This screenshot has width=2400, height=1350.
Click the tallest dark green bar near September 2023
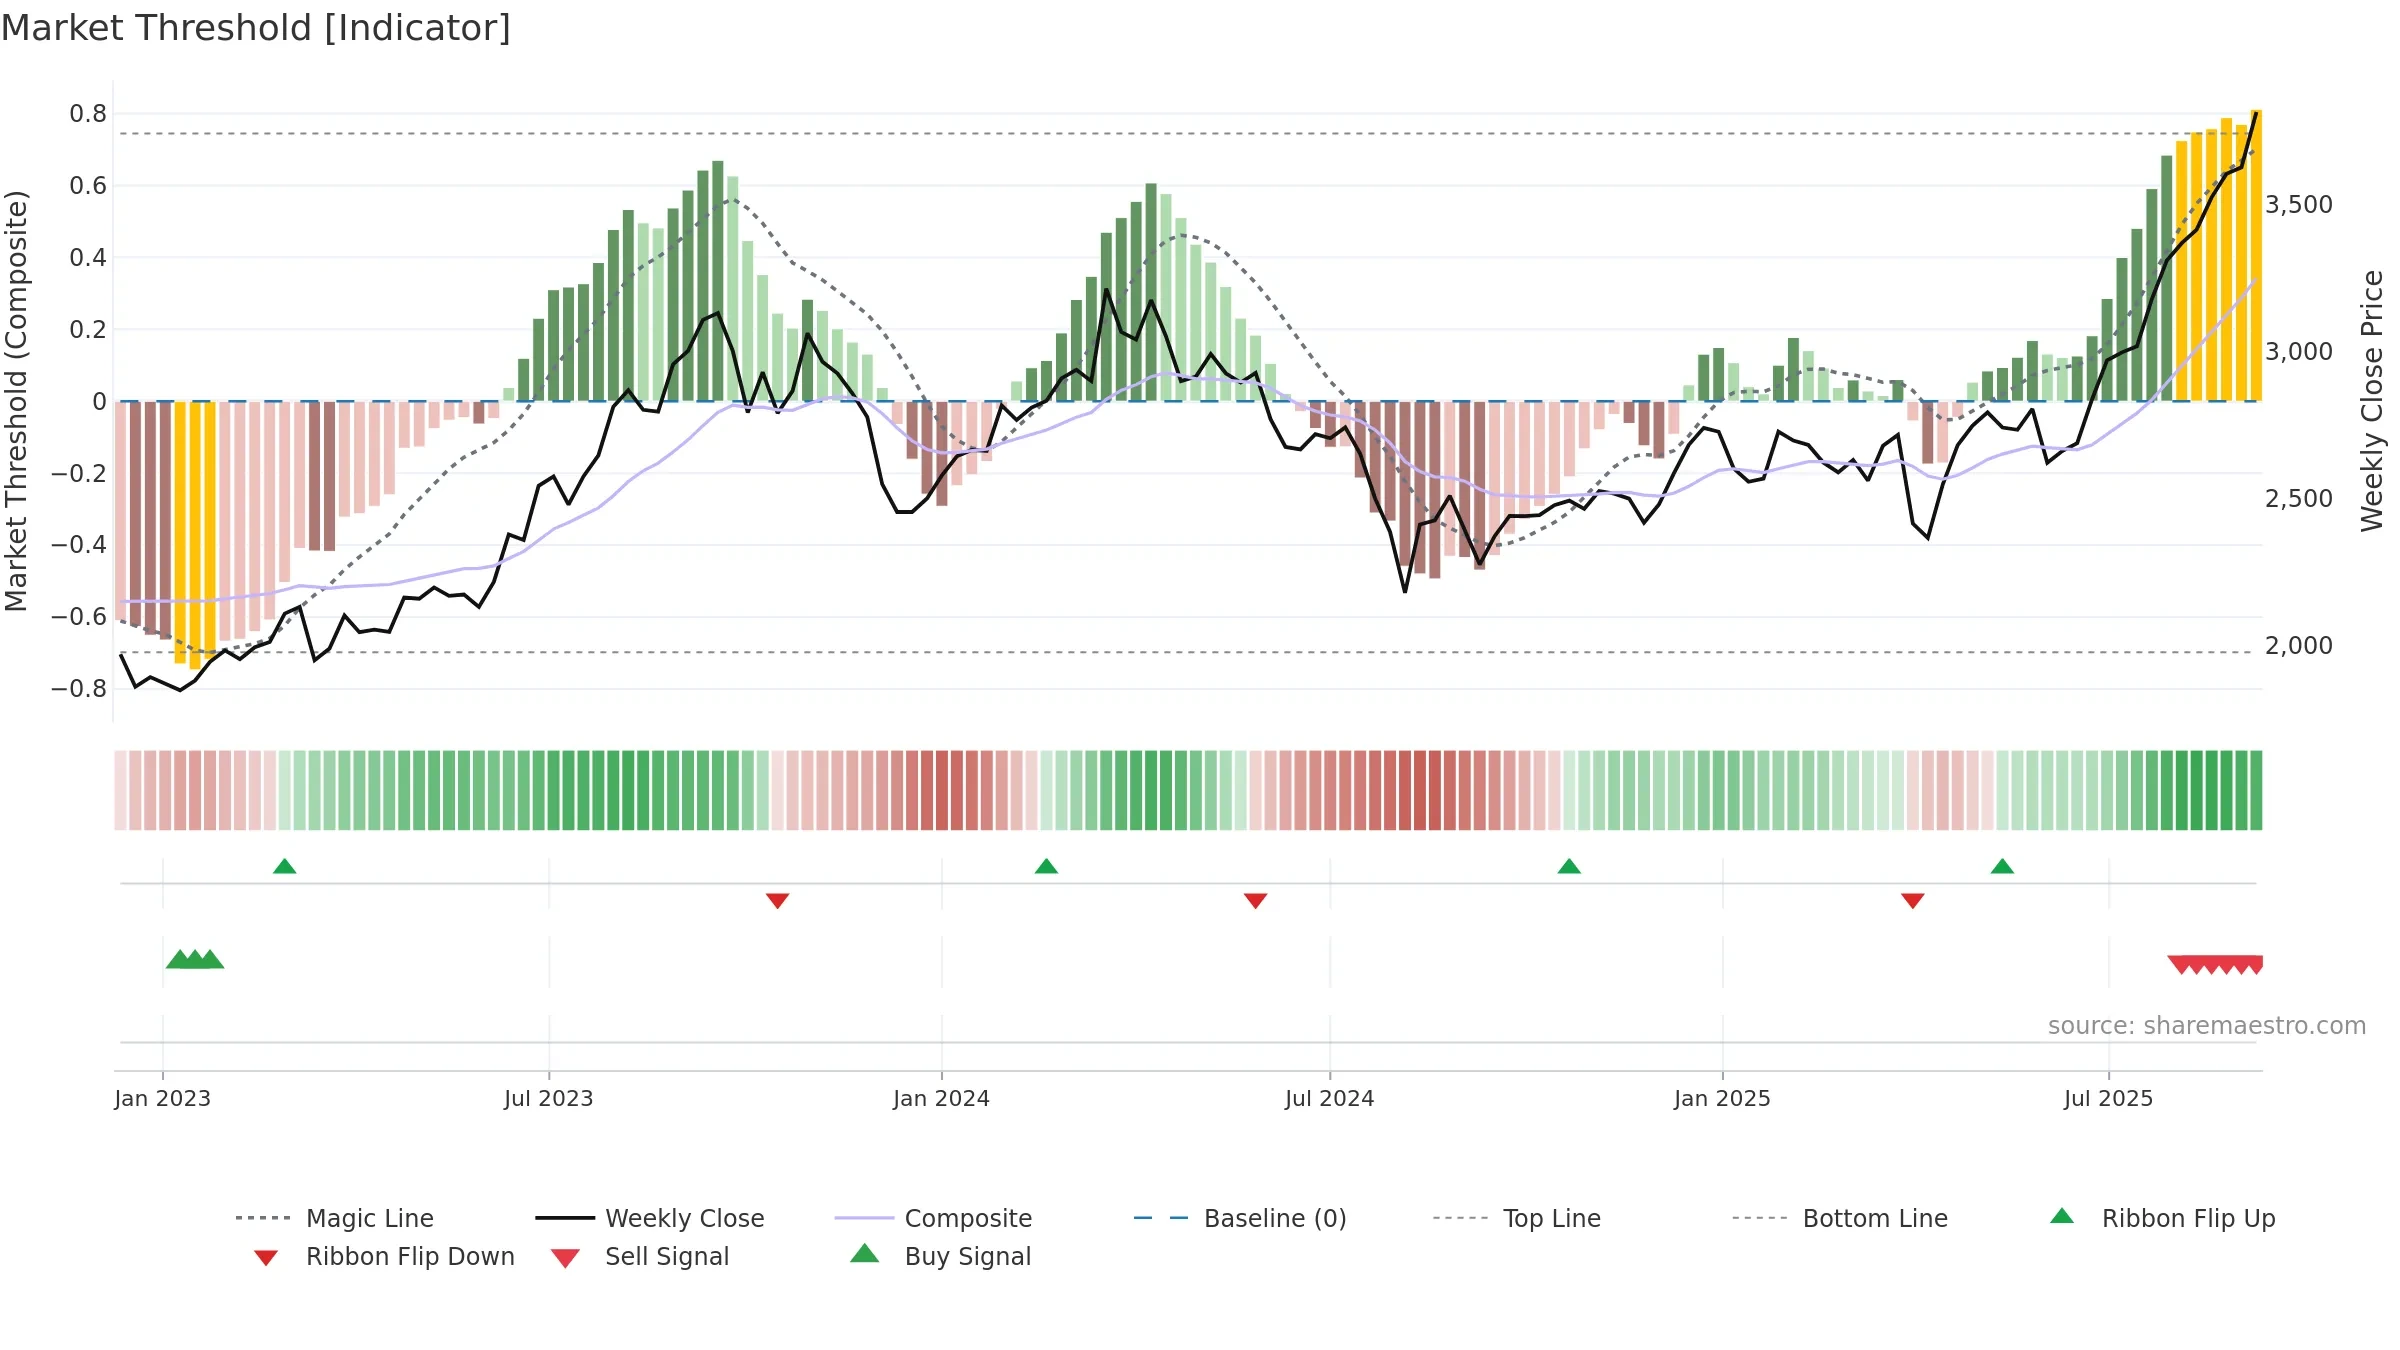pos(718,281)
